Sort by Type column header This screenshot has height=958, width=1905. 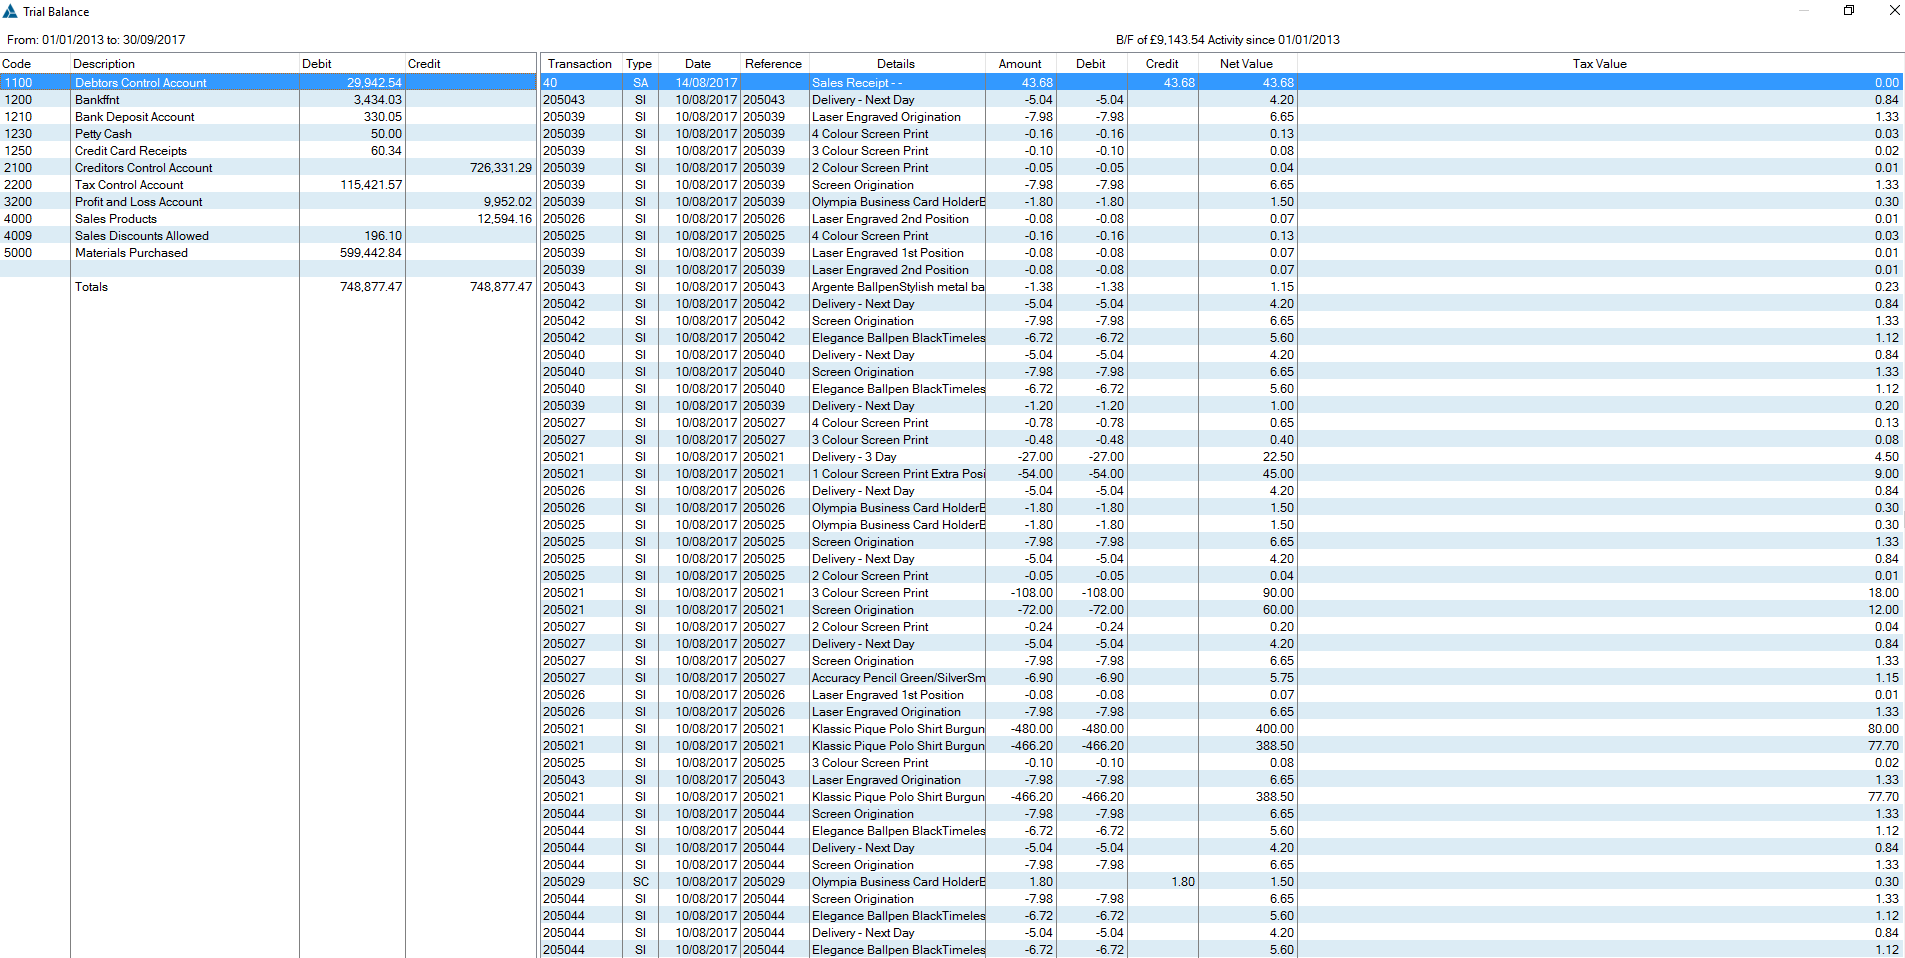click(639, 64)
